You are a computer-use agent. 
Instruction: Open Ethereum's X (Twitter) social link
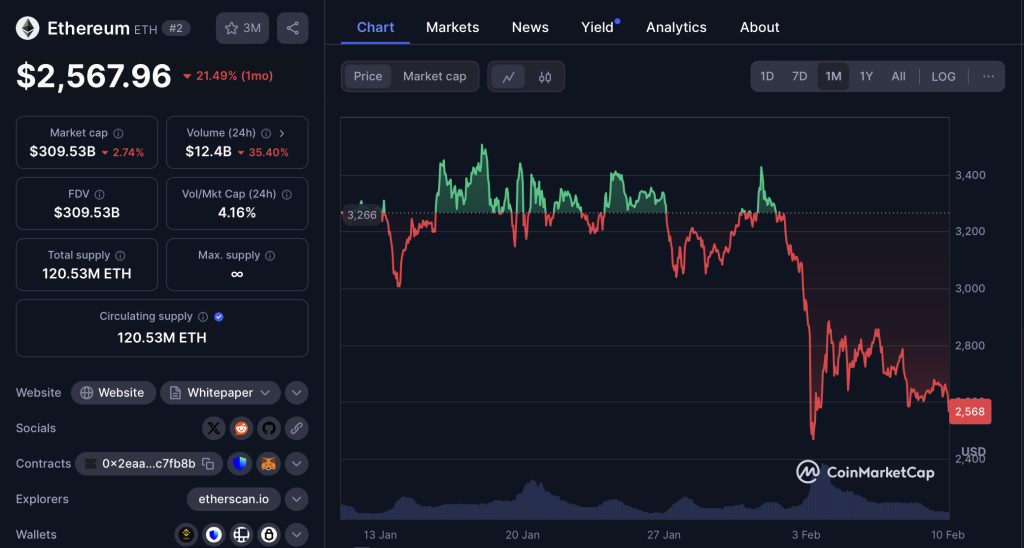(214, 428)
